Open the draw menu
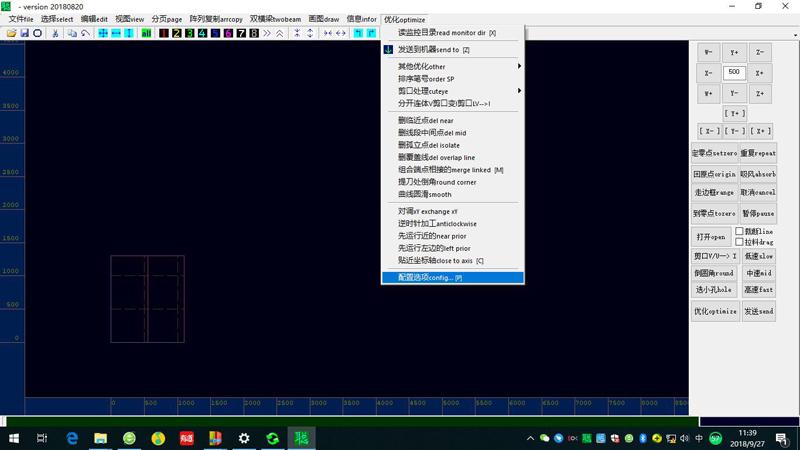 tap(324, 19)
